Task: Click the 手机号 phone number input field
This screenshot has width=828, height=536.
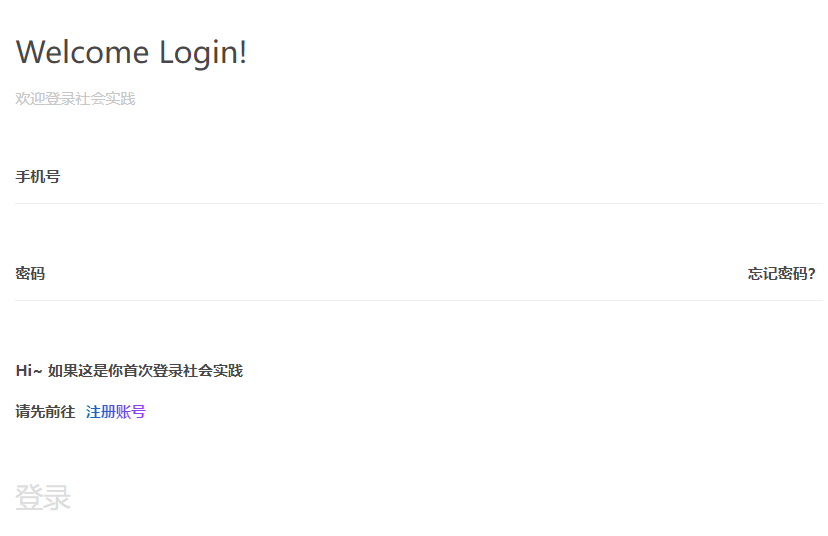Action: pyautogui.click(x=418, y=177)
